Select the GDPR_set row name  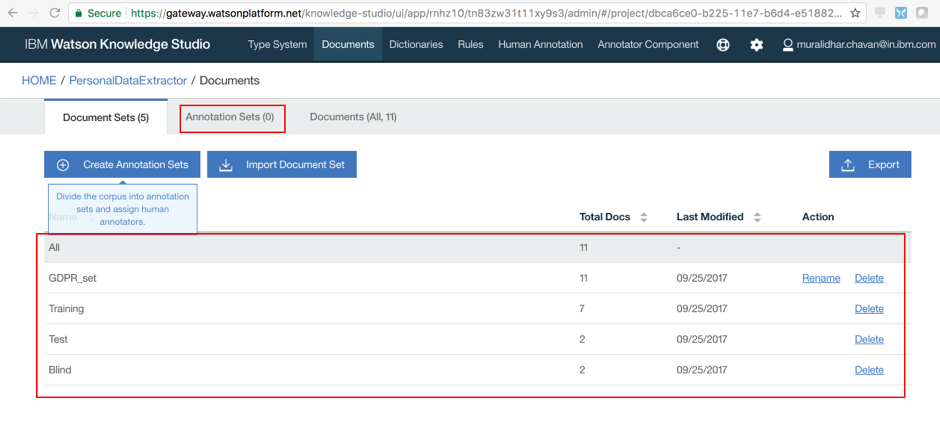click(73, 278)
